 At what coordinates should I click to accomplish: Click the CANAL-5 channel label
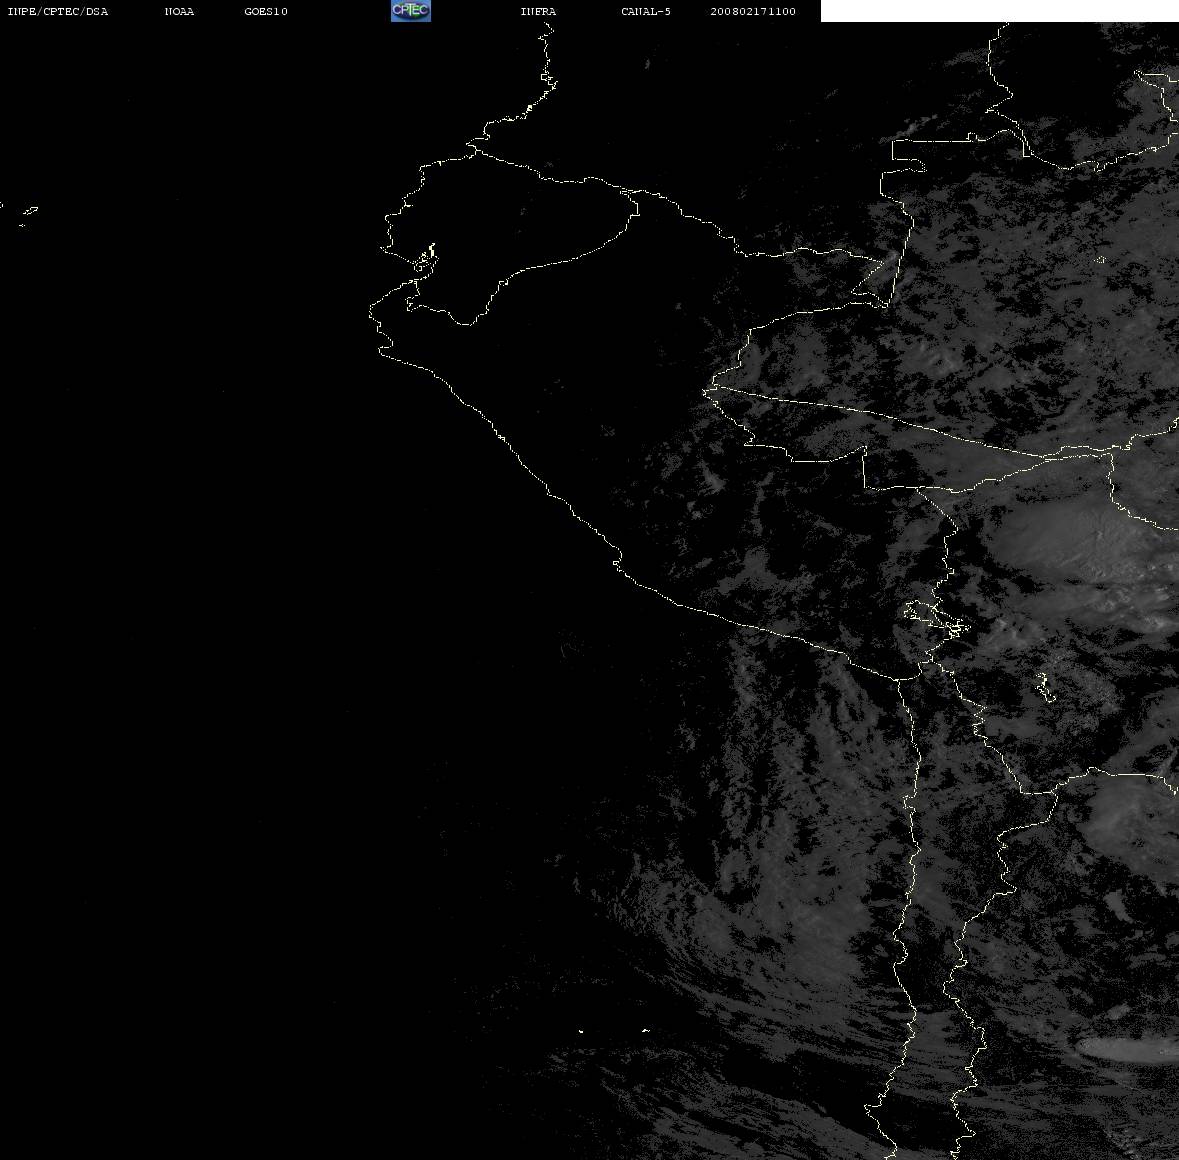pos(646,11)
